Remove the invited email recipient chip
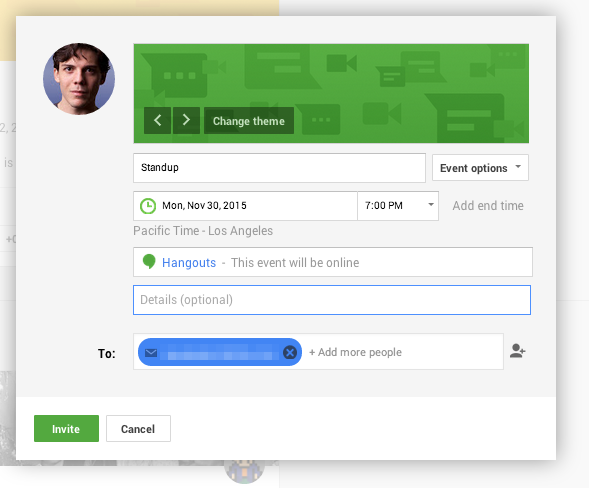 point(290,352)
